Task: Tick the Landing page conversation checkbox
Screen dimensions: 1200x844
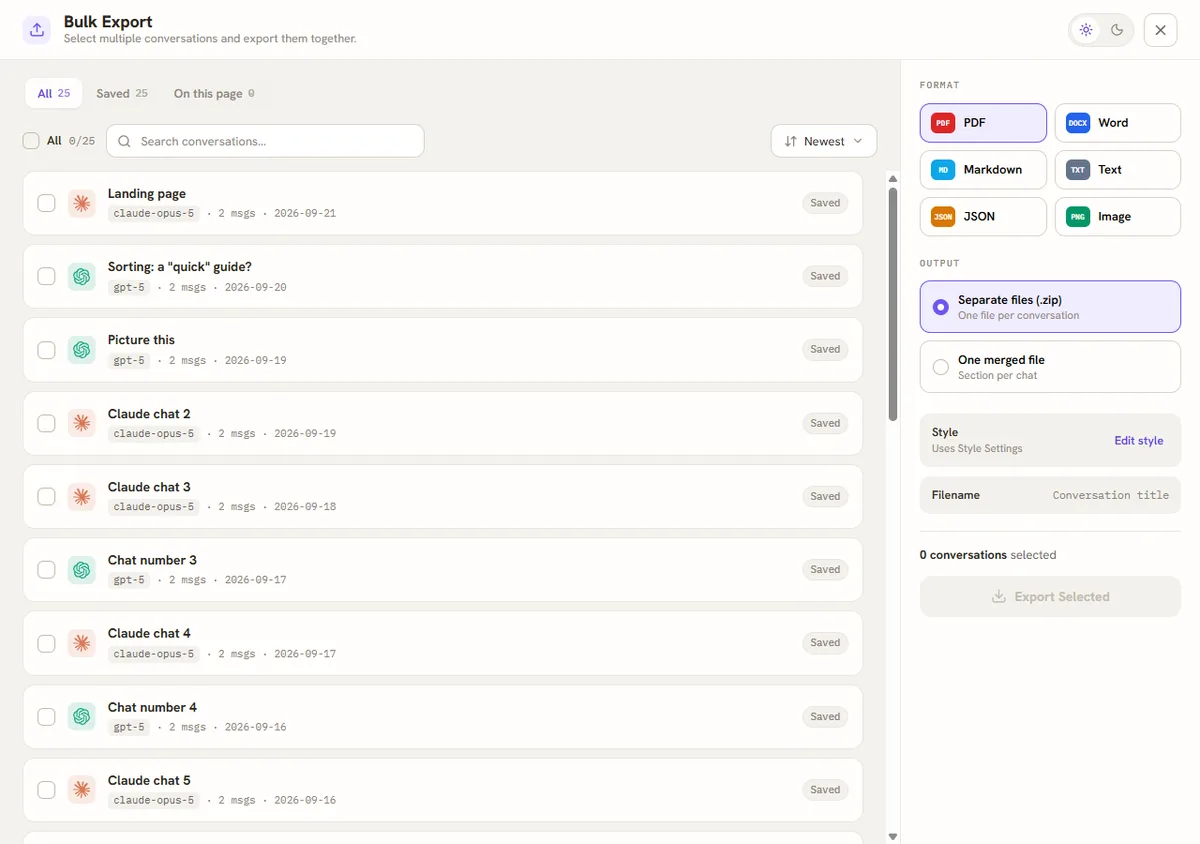Action: pyautogui.click(x=46, y=203)
